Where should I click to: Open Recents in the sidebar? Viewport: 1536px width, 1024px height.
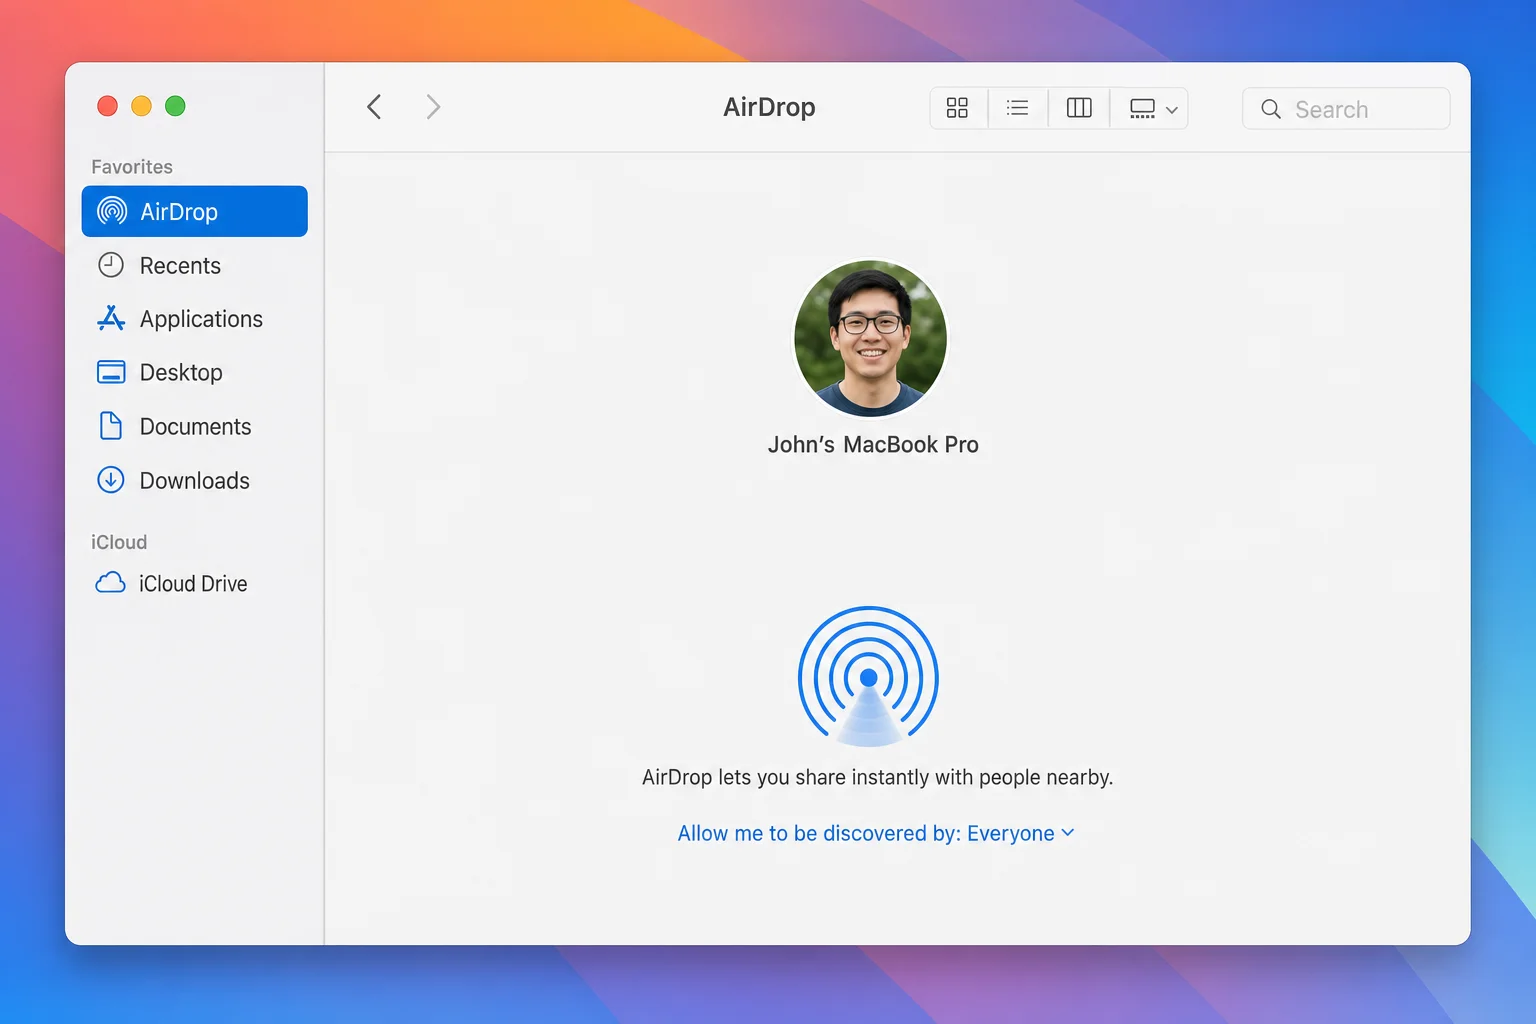click(x=195, y=265)
